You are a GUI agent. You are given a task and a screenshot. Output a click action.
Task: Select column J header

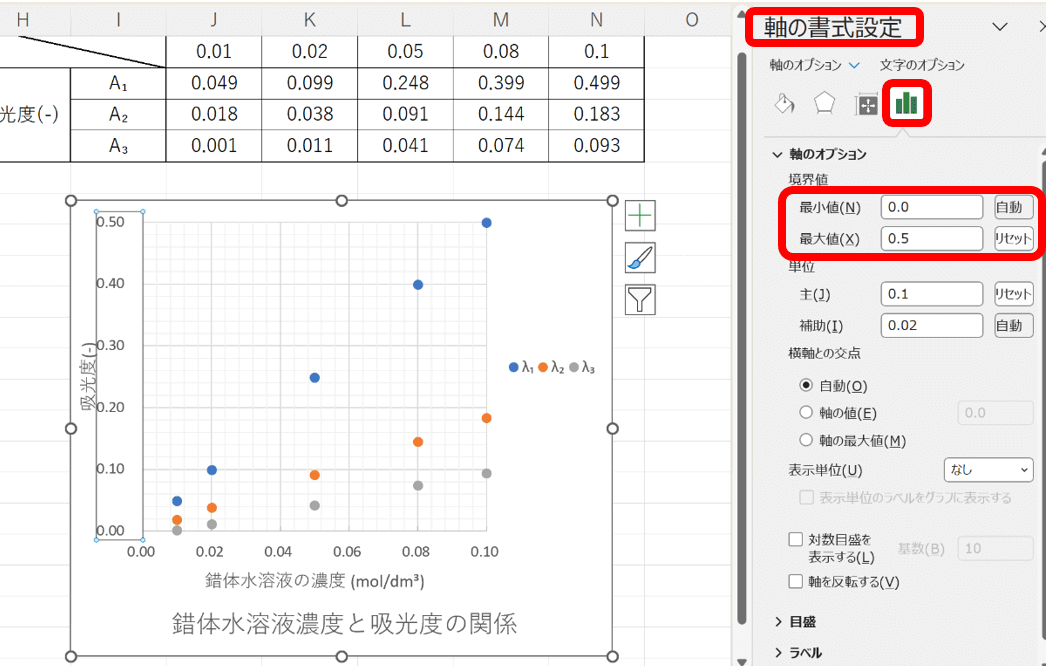click(214, 19)
